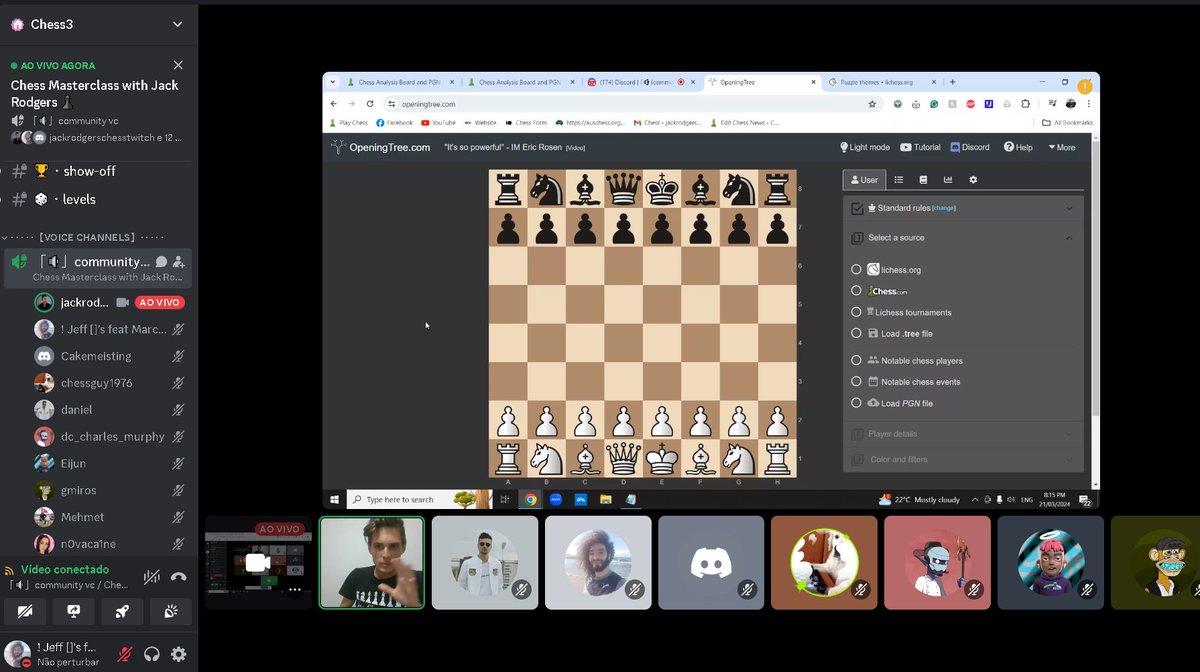Select Cakemeisting in the voice member list
This screenshot has height=672, width=1200.
click(x=110, y=356)
